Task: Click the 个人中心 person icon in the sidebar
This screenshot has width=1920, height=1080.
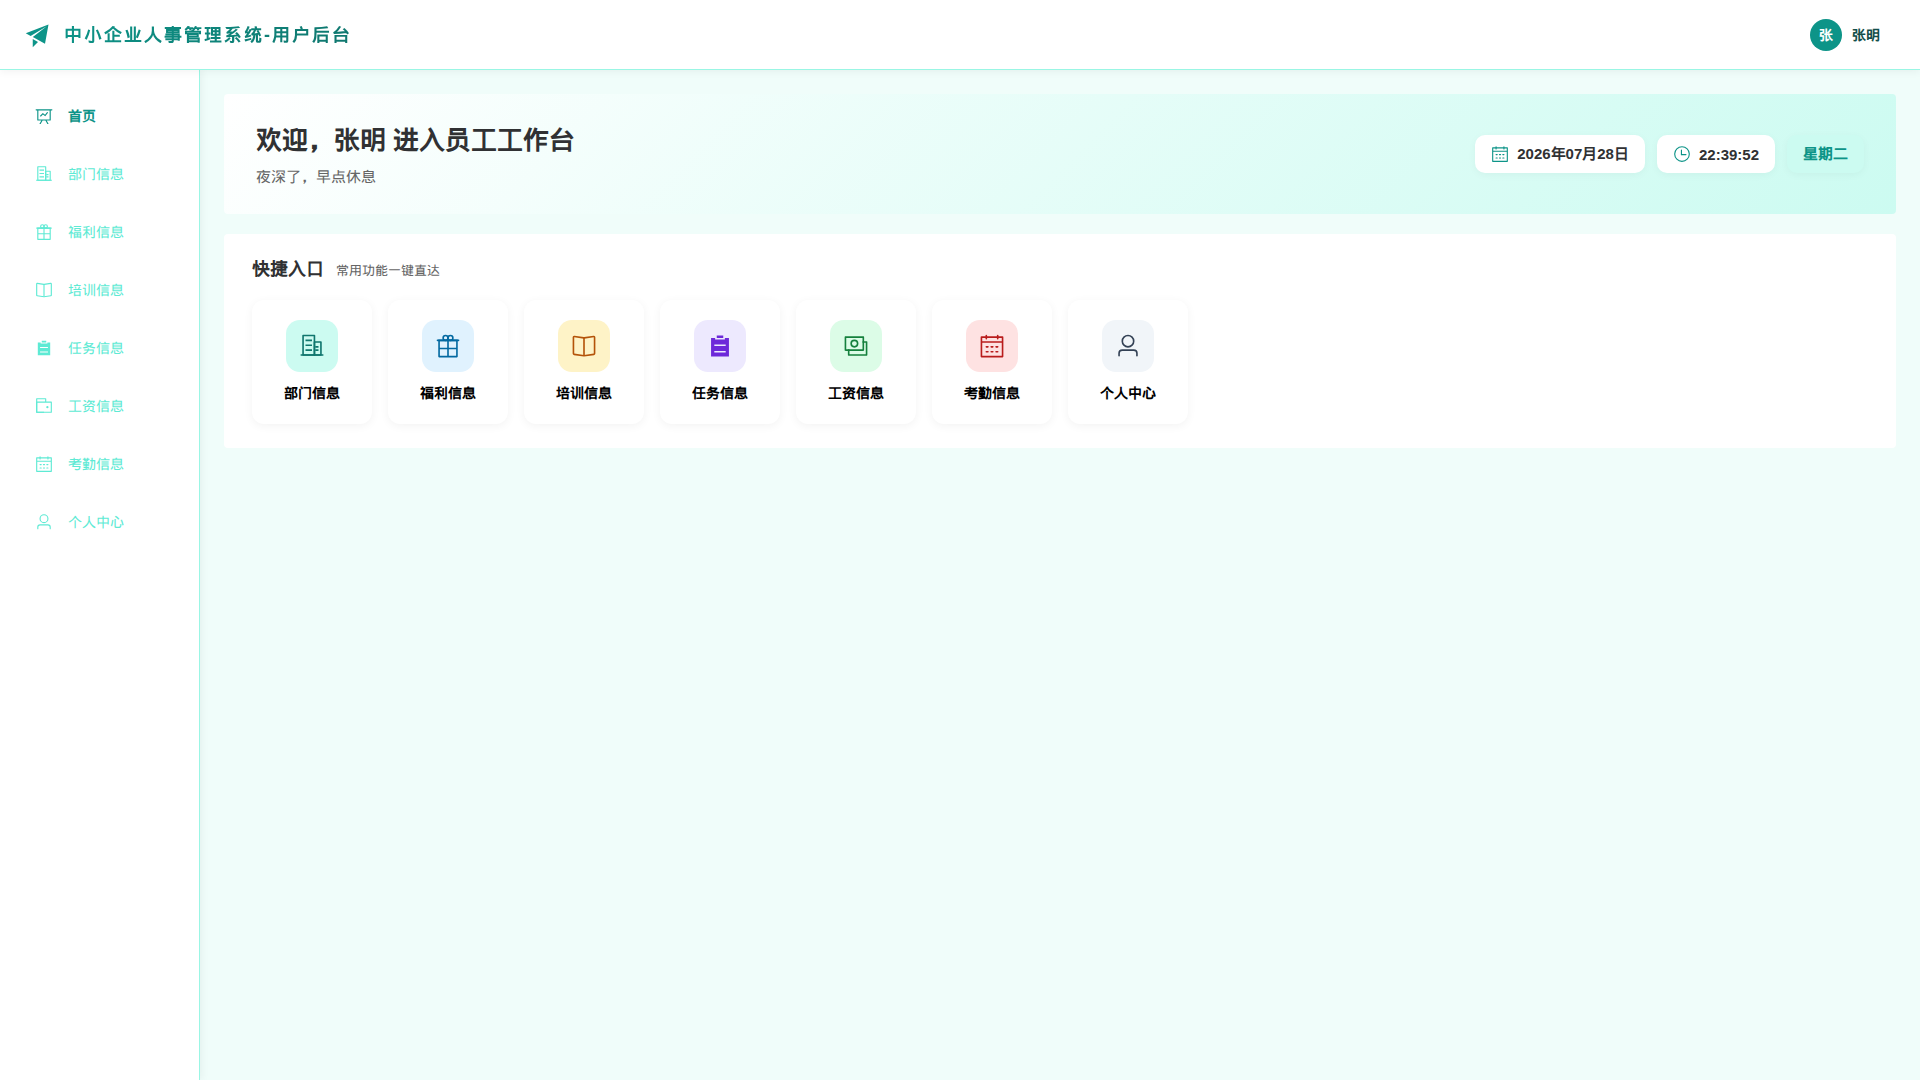Action: [x=44, y=522]
